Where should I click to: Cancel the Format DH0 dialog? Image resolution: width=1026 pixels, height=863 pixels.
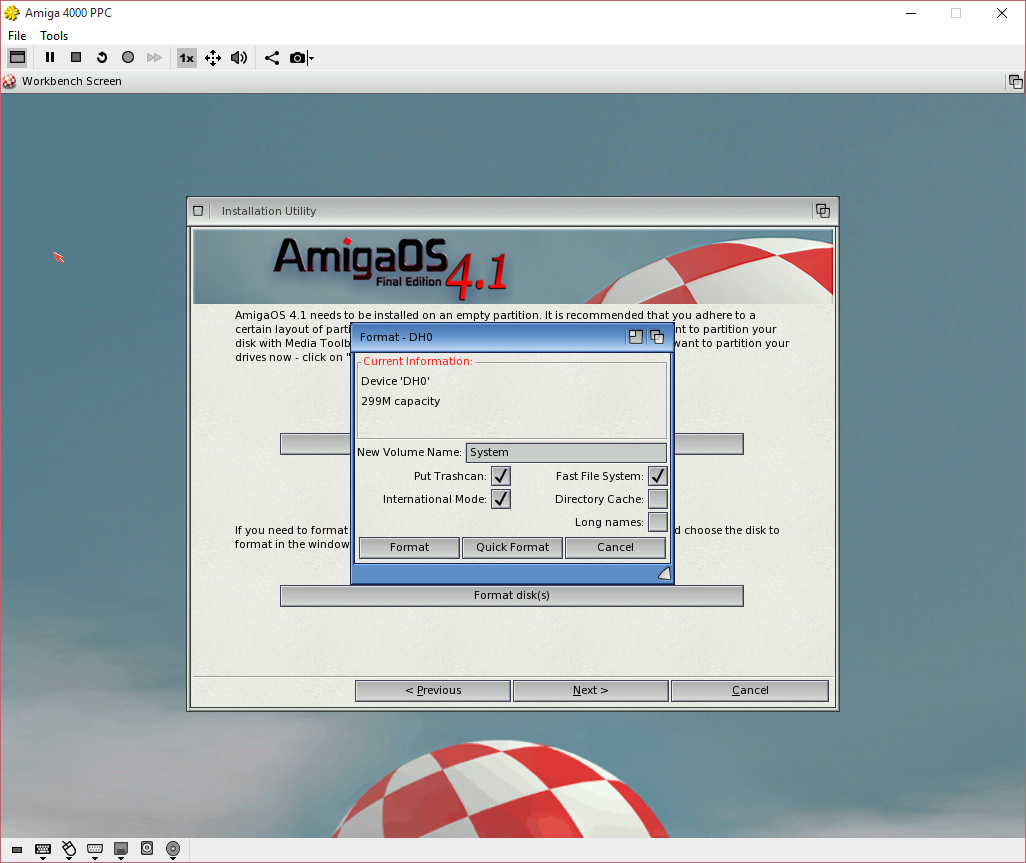(615, 547)
